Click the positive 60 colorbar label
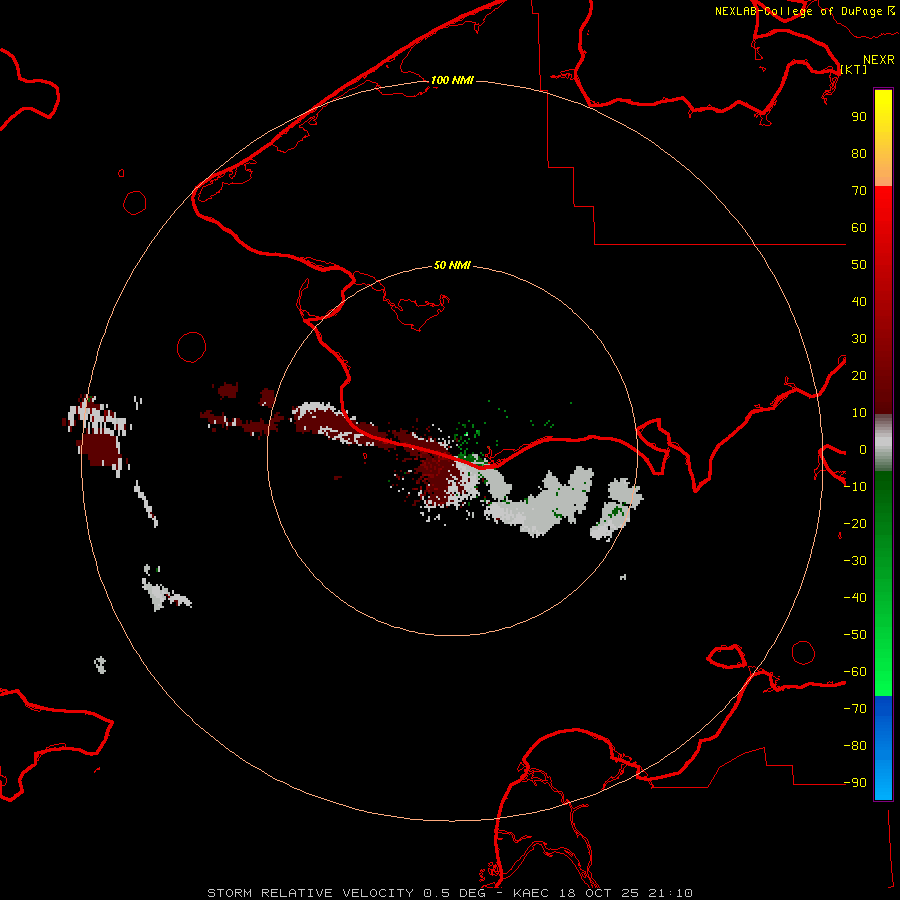The height and width of the screenshot is (900, 900). point(859,227)
